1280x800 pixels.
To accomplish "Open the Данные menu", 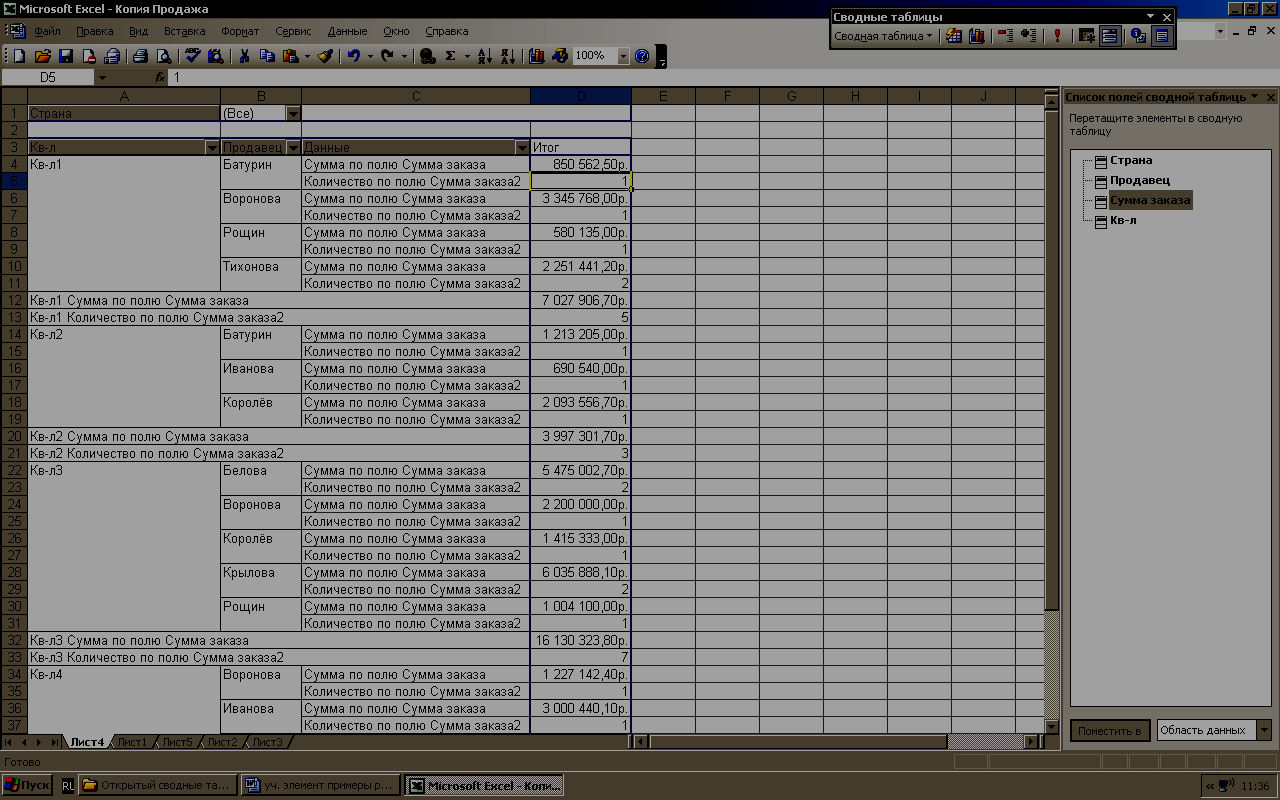I will [x=347, y=31].
